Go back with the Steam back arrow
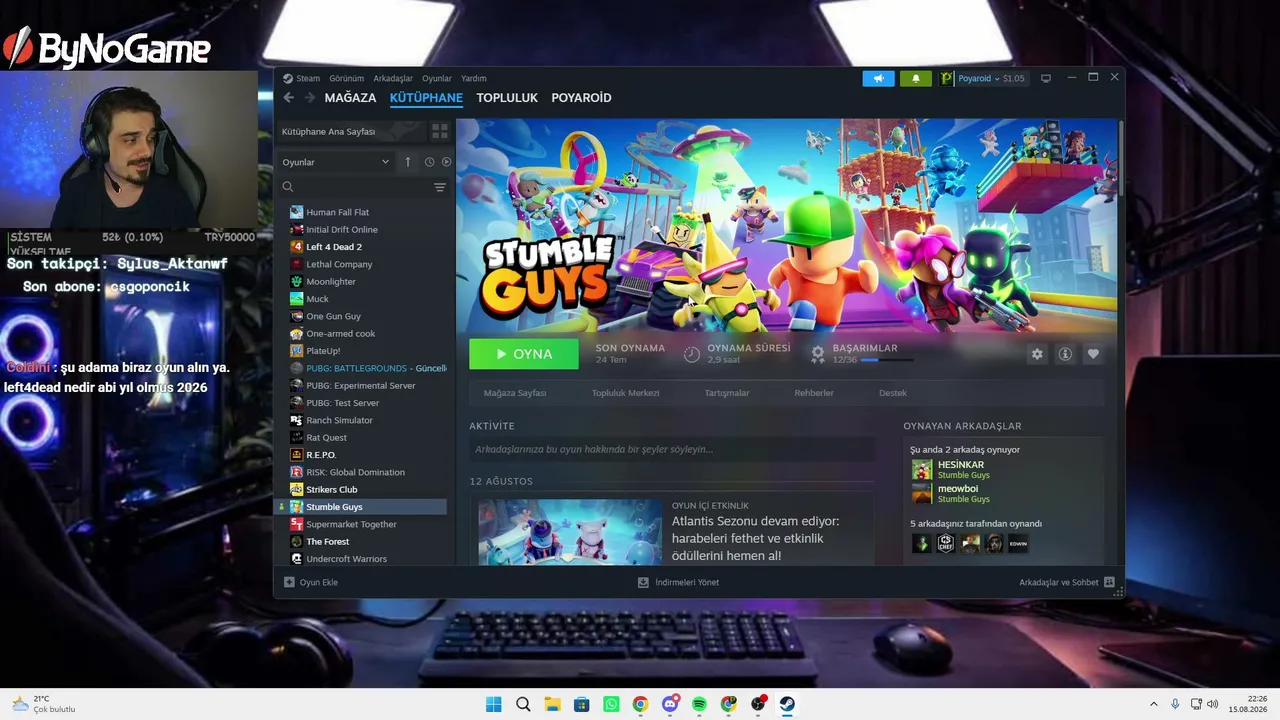This screenshot has height=720, width=1280. point(289,98)
